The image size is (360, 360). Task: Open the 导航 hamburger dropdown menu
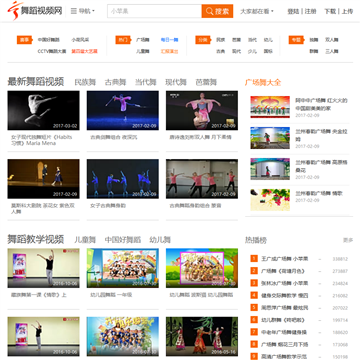(x=83, y=11)
